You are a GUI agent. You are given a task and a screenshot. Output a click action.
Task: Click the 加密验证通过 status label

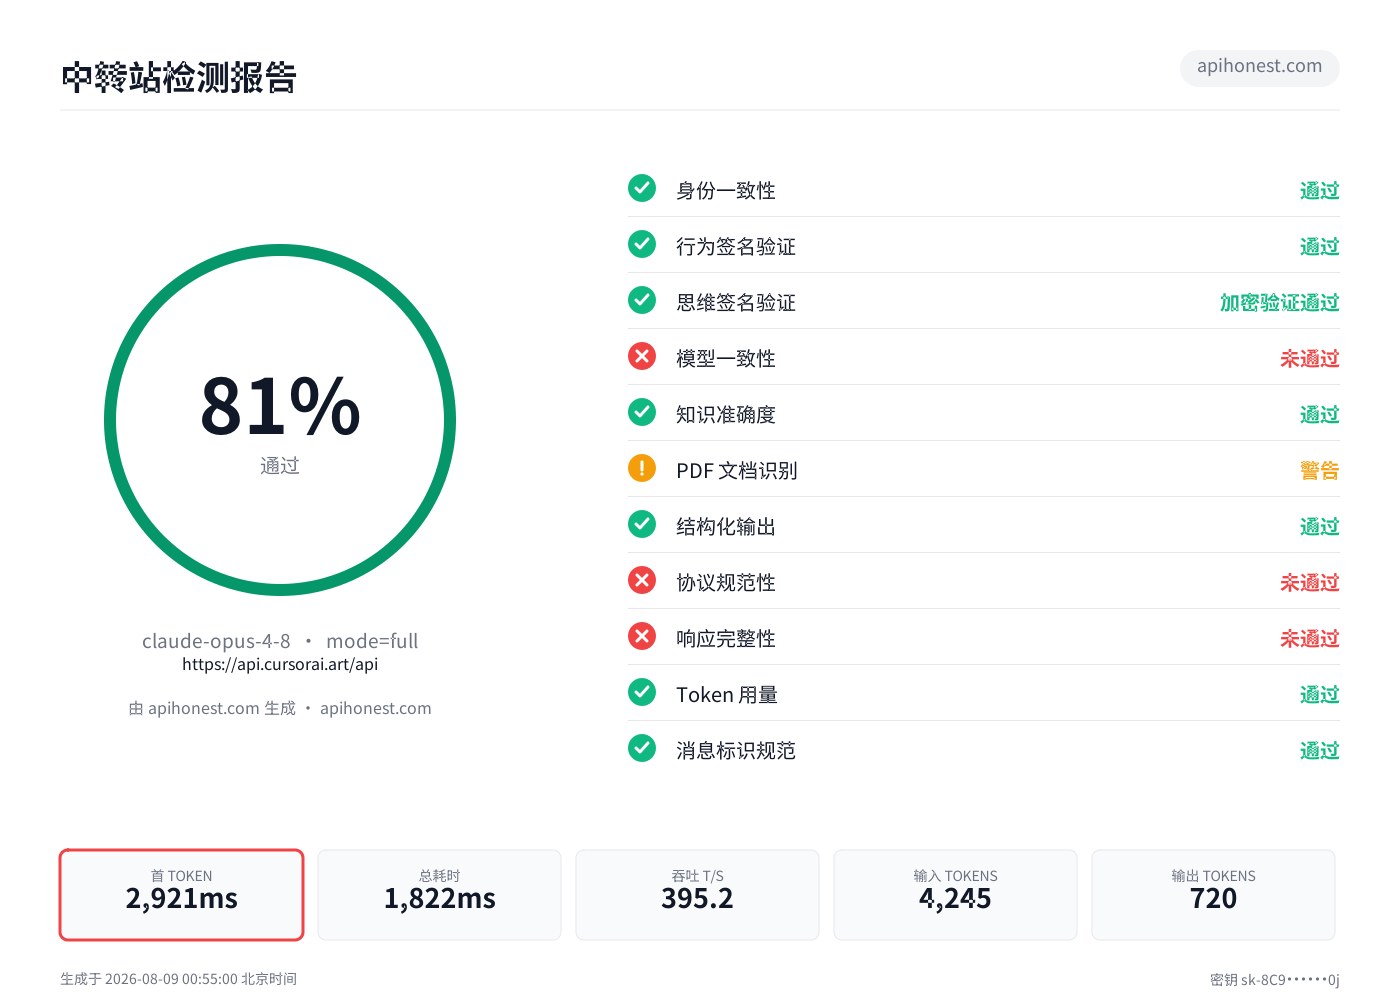click(x=1279, y=302)
